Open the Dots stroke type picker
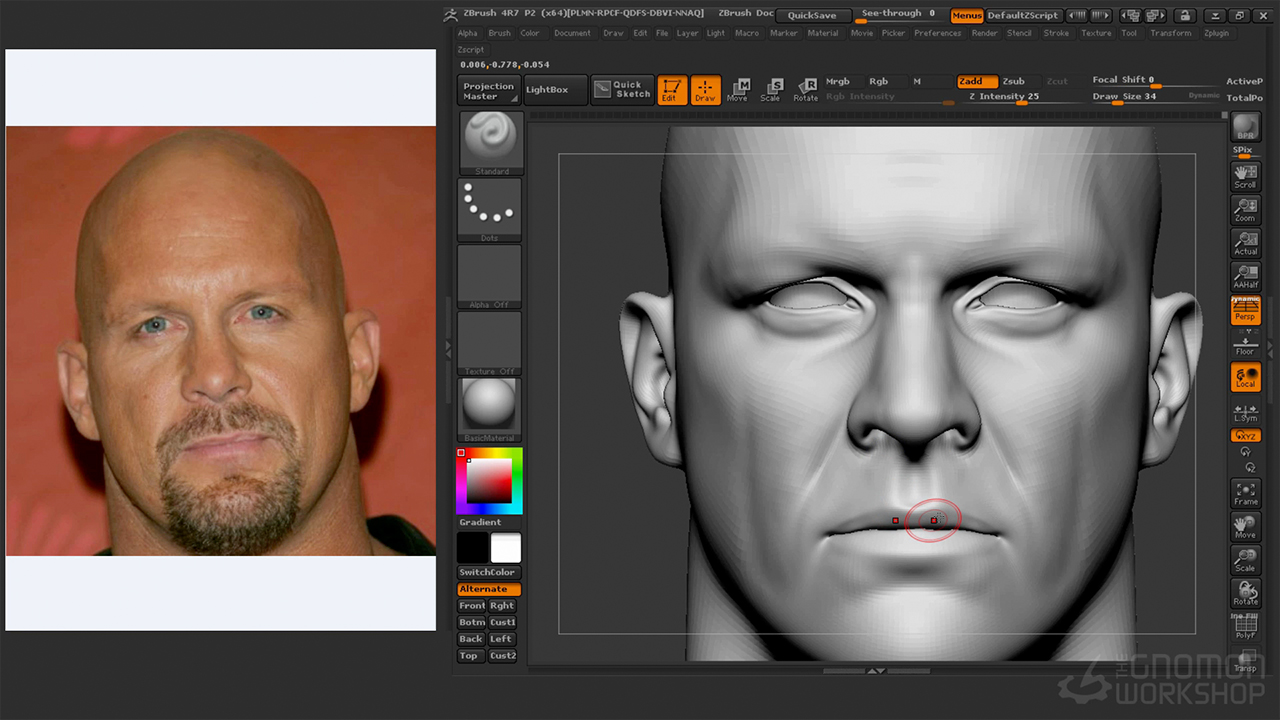The height and width of the screenshot is (720, 1280). [x=490, y=209]
